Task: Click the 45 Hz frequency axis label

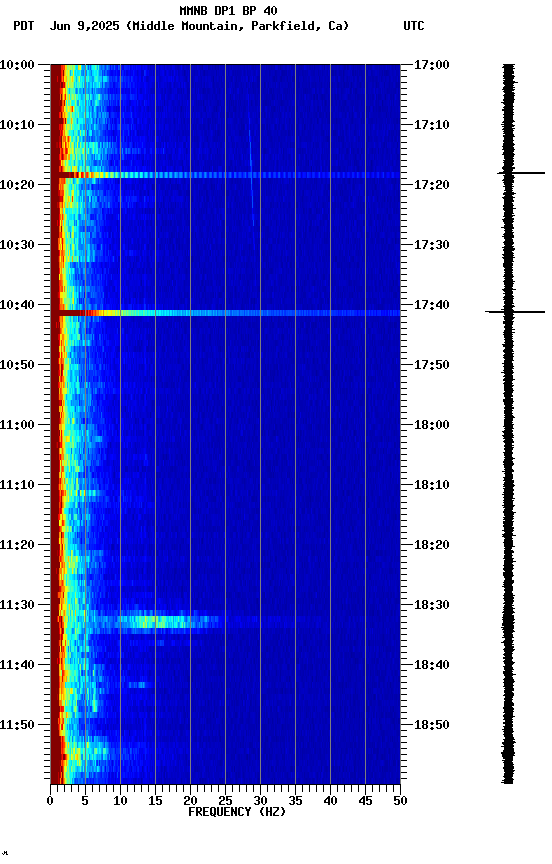Action: pos(365,801)
